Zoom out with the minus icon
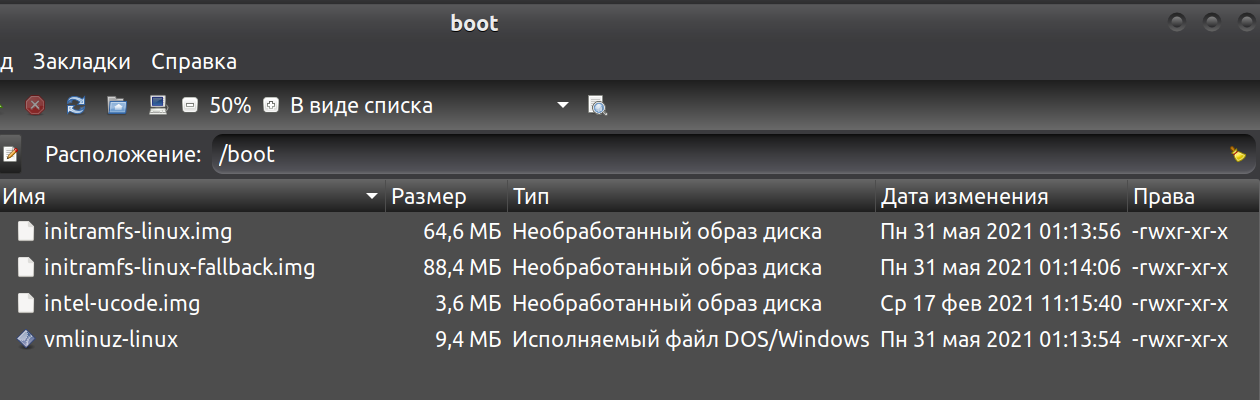This screenshot has width=1260, height=400. pos(190,105)
